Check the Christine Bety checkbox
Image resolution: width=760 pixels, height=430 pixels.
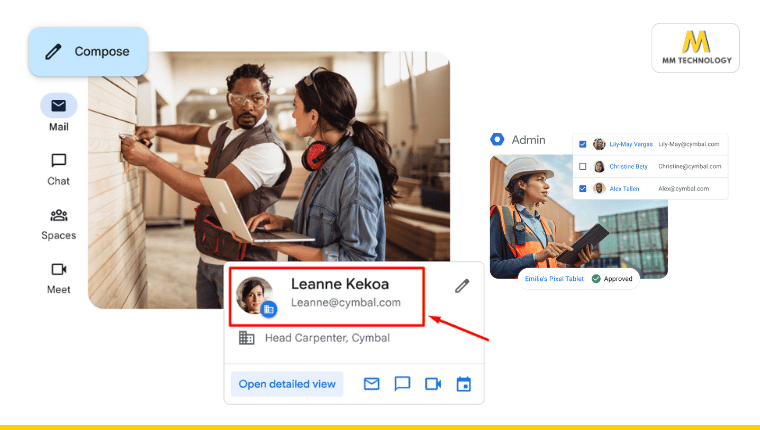click(583, 166)
